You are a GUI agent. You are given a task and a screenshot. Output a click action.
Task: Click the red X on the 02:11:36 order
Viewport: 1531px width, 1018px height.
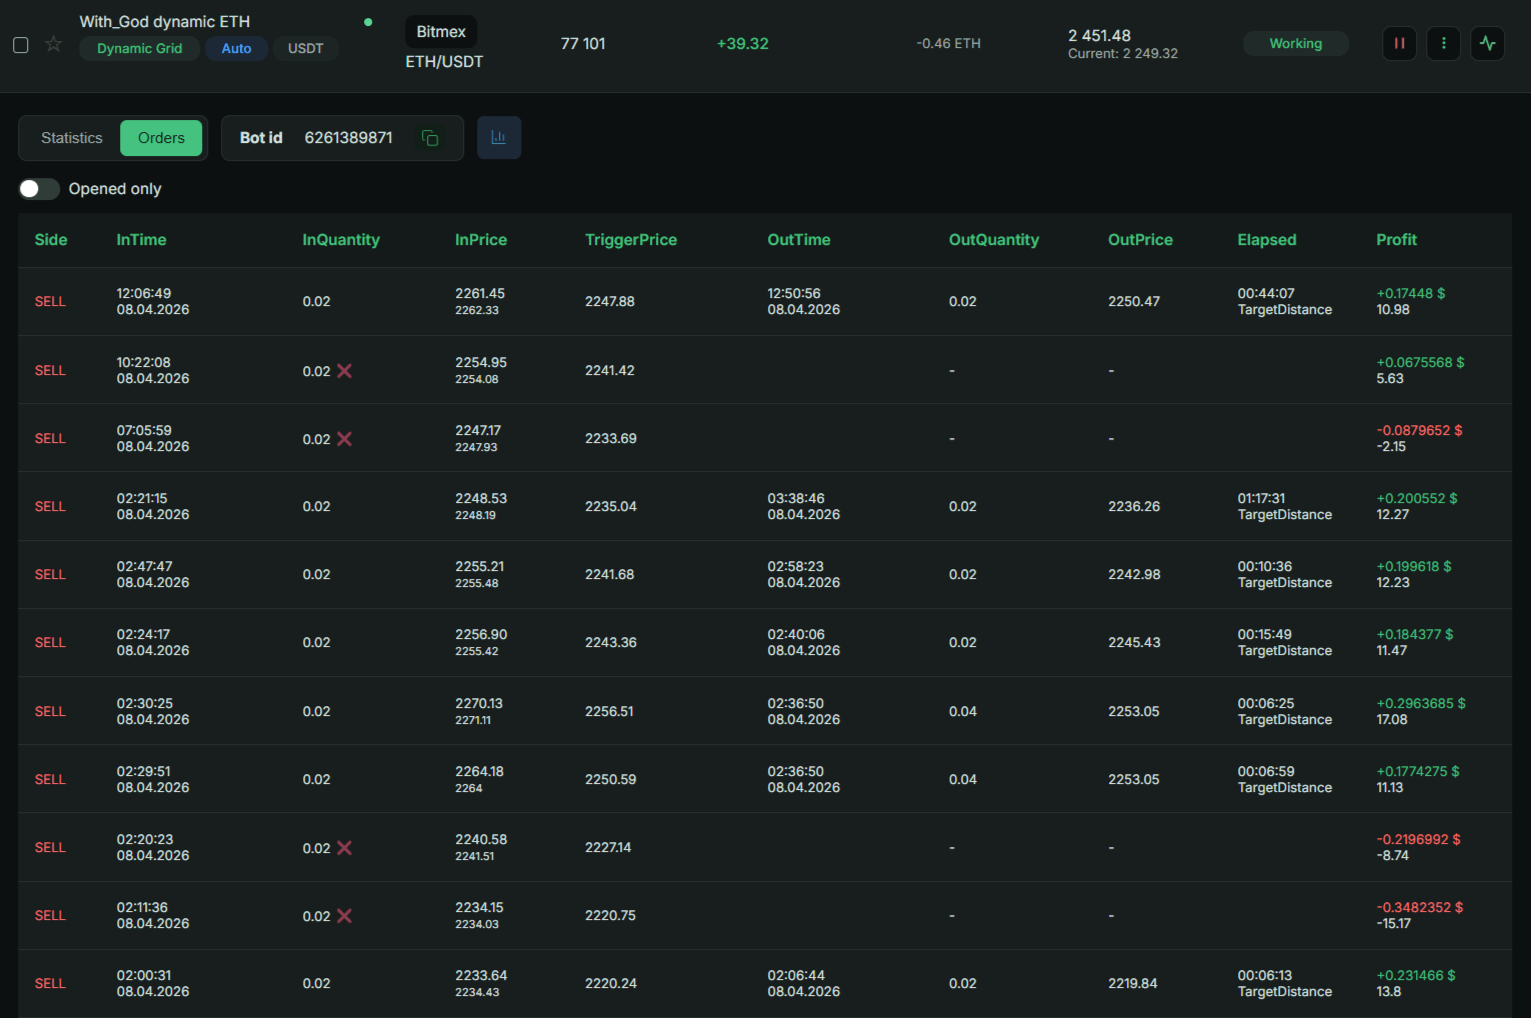click(x=344, y=915)
